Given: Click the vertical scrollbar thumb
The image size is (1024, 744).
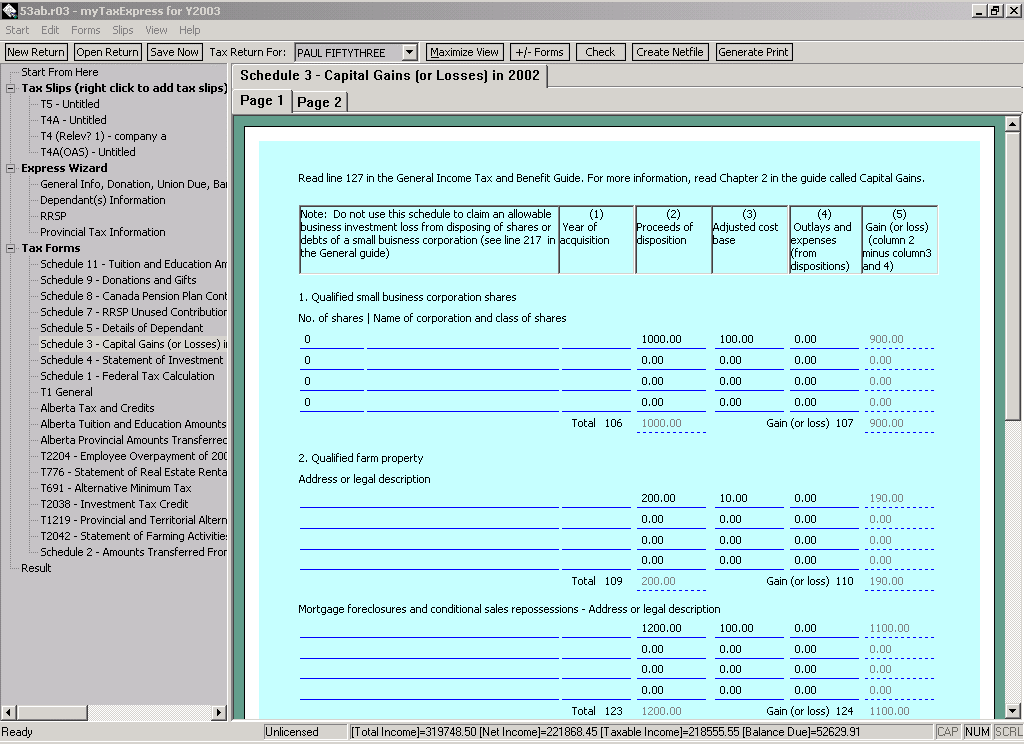Looking at the screenshot, I should click(1013, 275).
